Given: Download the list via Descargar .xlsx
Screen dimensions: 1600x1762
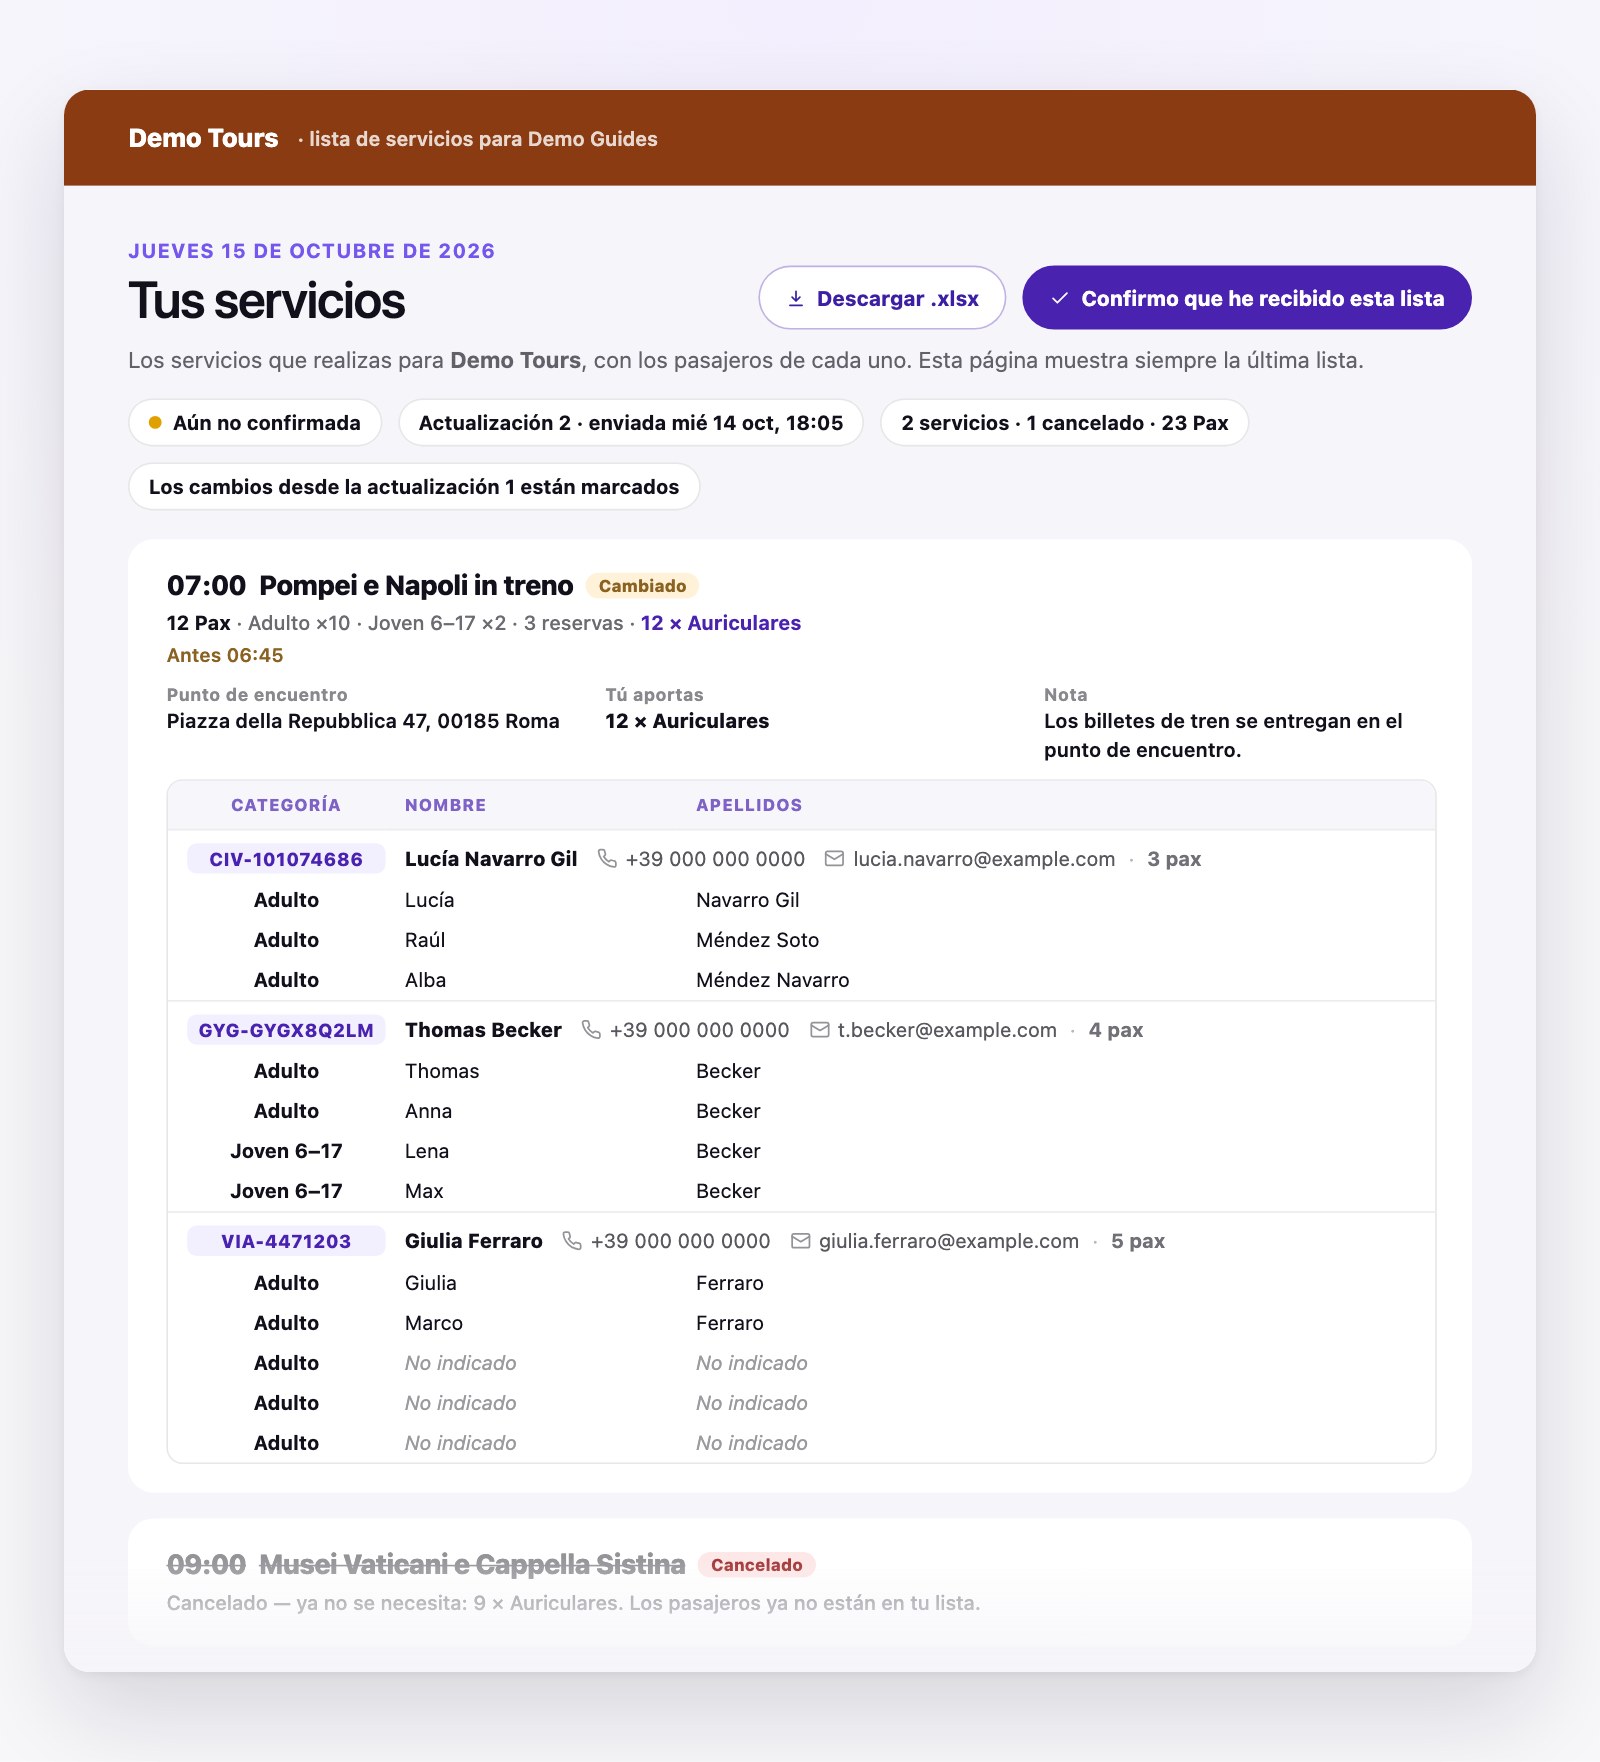Looking at the screenshot, I should pyautogui.click(x=882, y=298).
